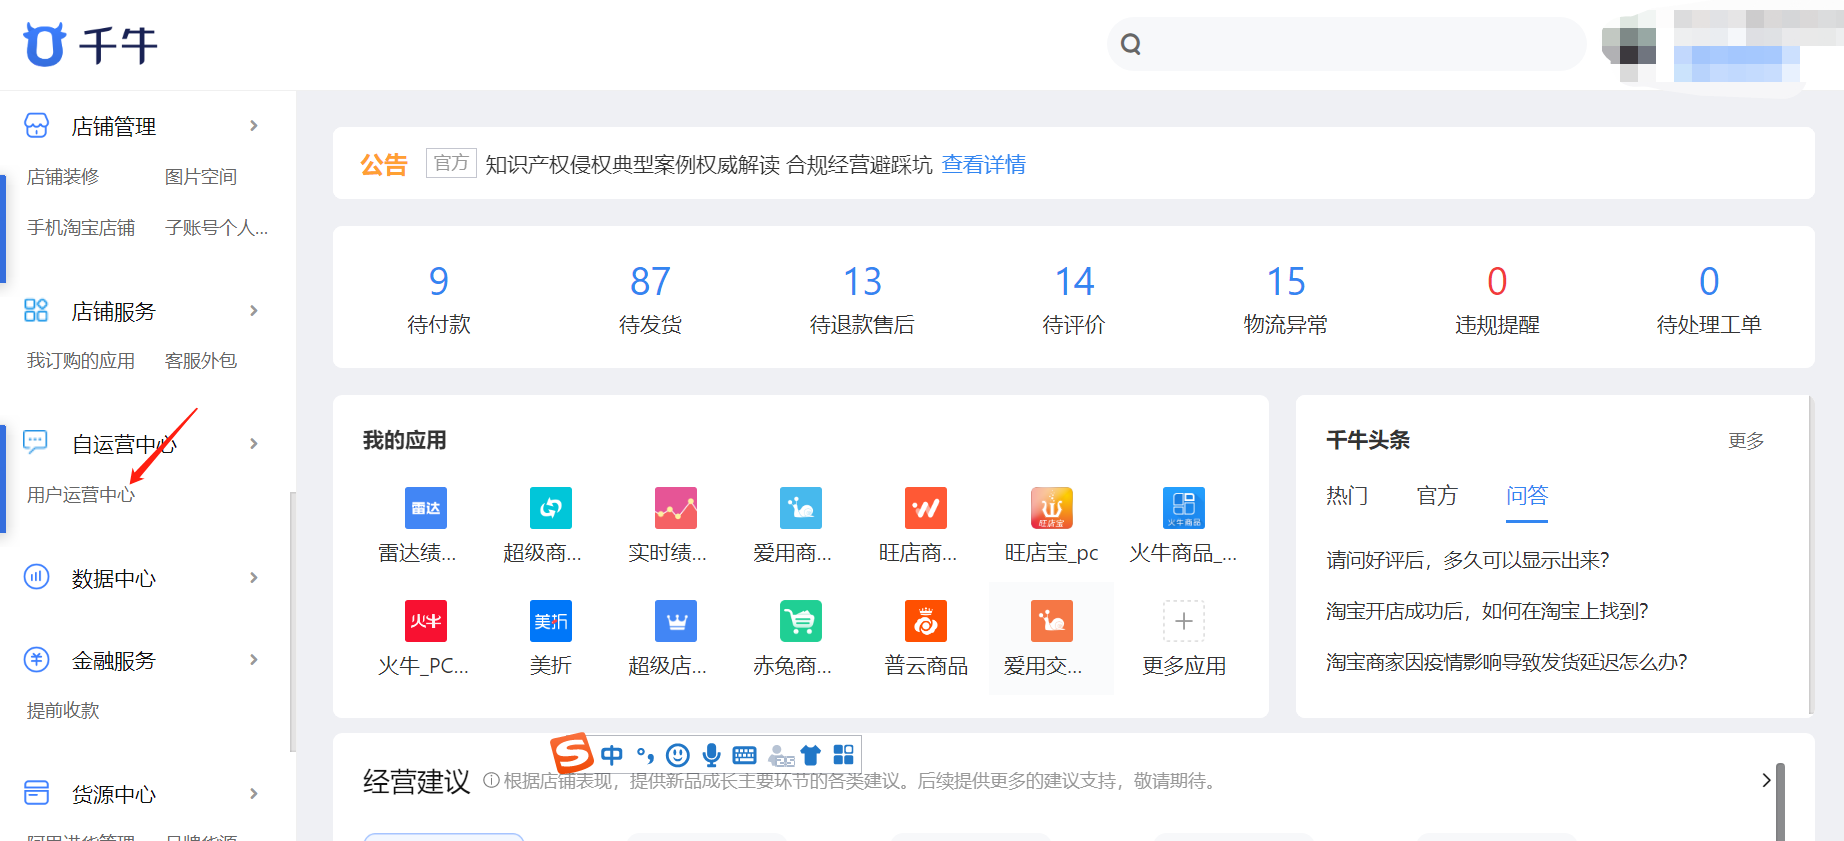This screenshot has width=1844, height=841.
Task: Switch to the 热门 tab
Action: [1347, 495]
